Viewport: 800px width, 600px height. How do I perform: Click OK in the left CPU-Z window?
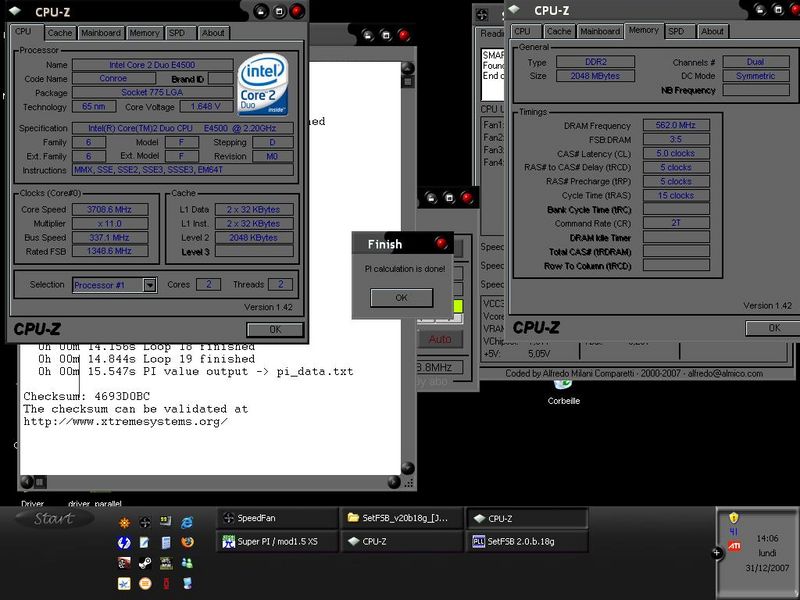(275, 330)
